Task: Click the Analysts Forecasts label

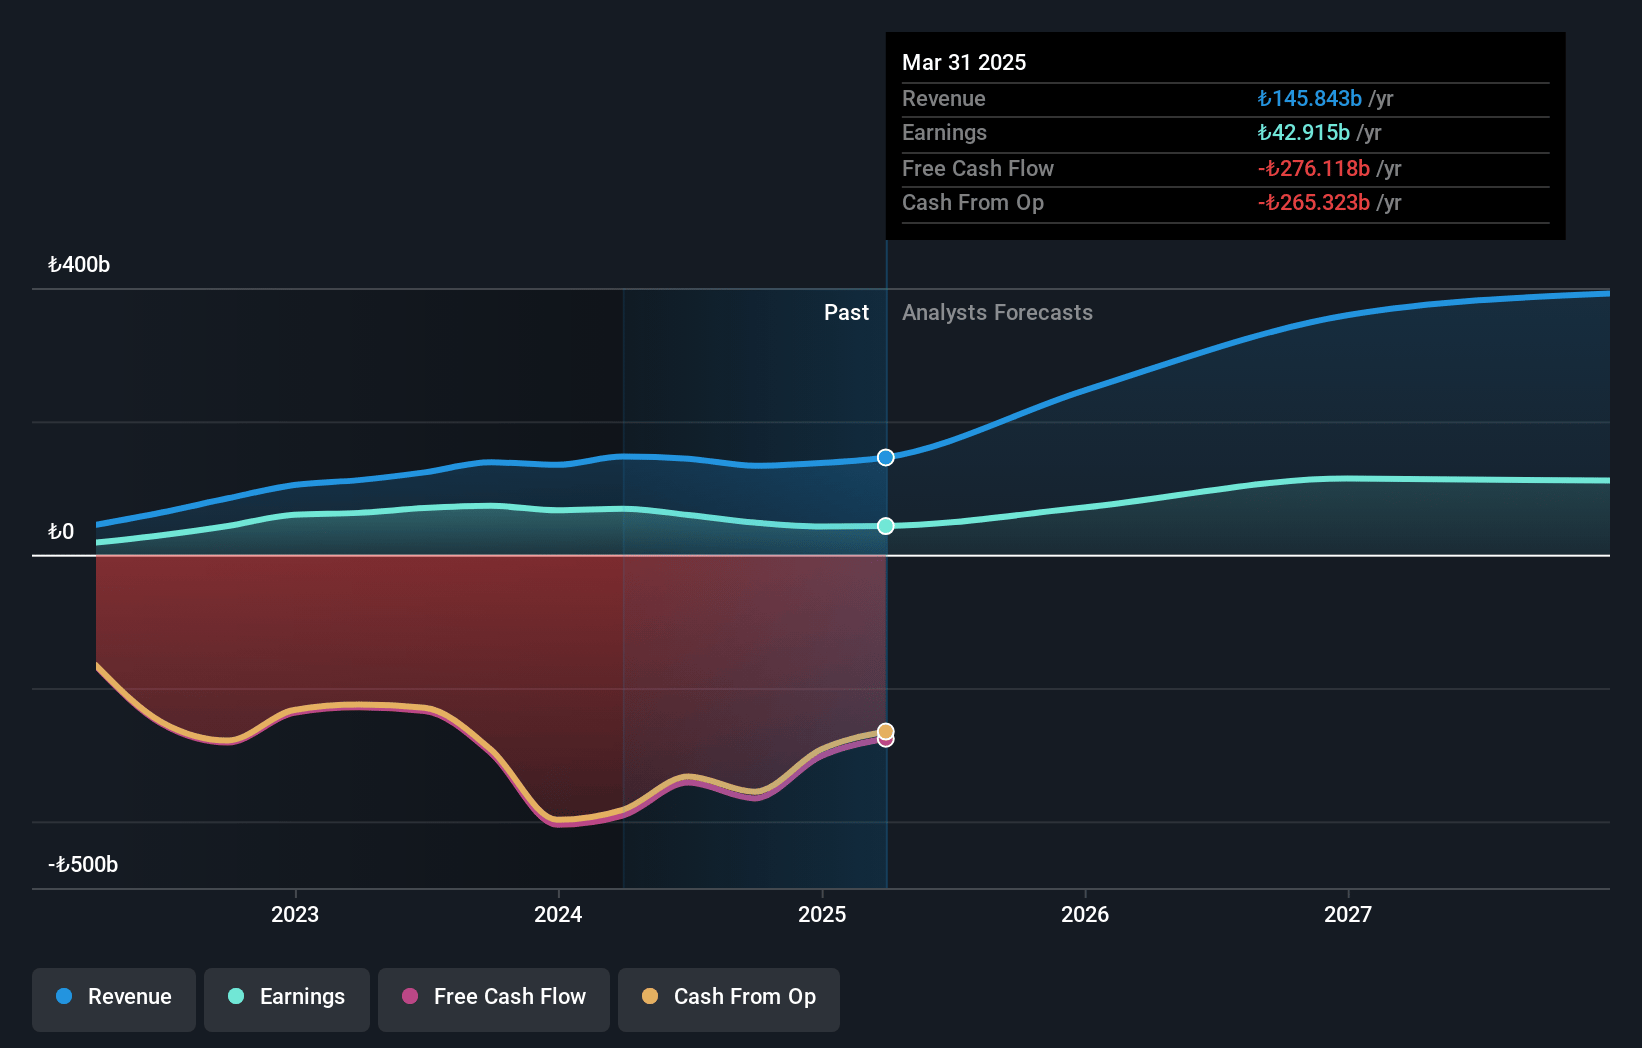Action: (997, 313)
